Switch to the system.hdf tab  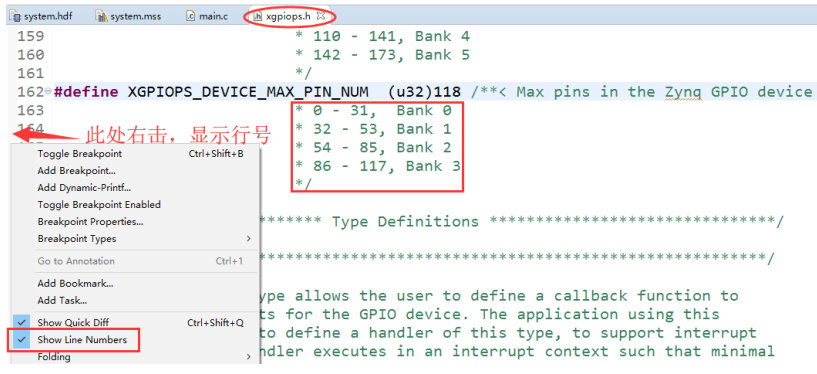pos(41,16)
